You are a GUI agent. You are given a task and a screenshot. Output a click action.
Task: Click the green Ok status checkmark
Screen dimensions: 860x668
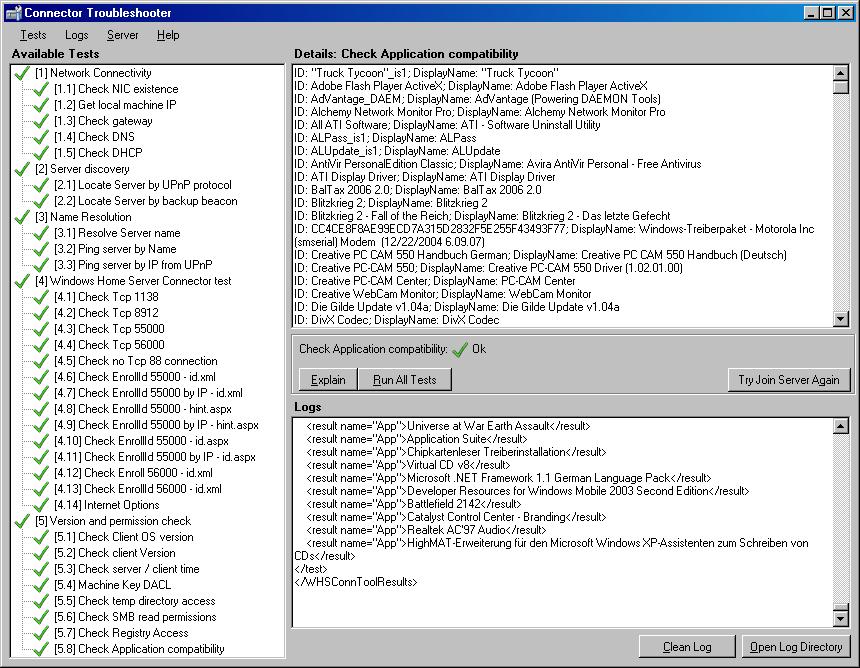[x=460, y=349]
